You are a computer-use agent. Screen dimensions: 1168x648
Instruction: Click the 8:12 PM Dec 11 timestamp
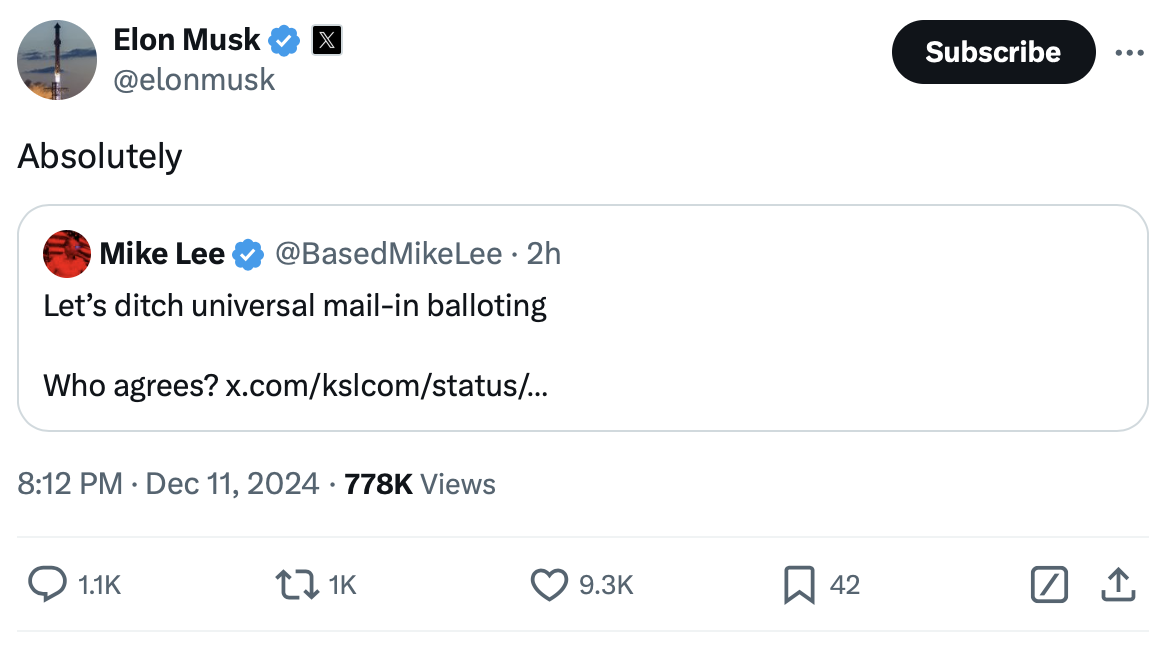[170, 485]
